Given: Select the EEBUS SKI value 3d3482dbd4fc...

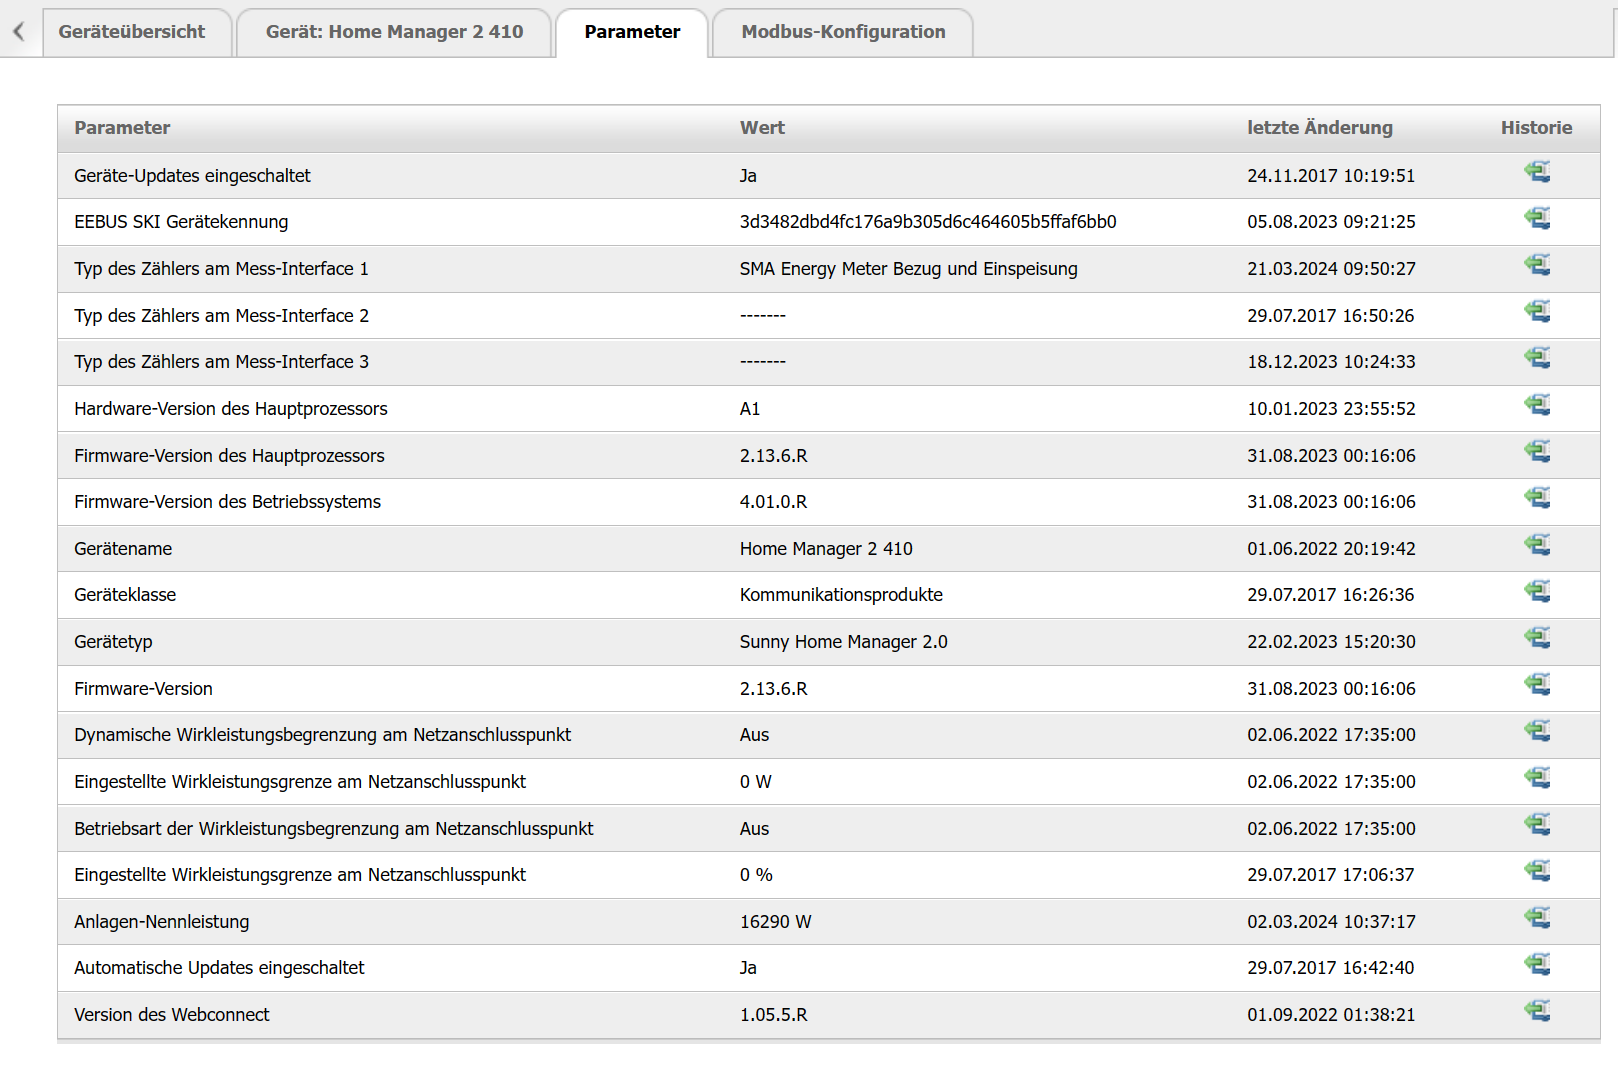Looking at the screenshot, I should 928,222.
